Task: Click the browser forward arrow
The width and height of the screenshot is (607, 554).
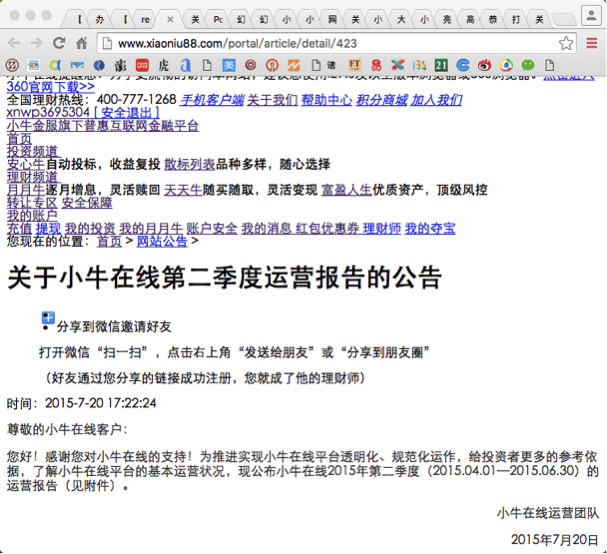Action: tap(36, 43)
